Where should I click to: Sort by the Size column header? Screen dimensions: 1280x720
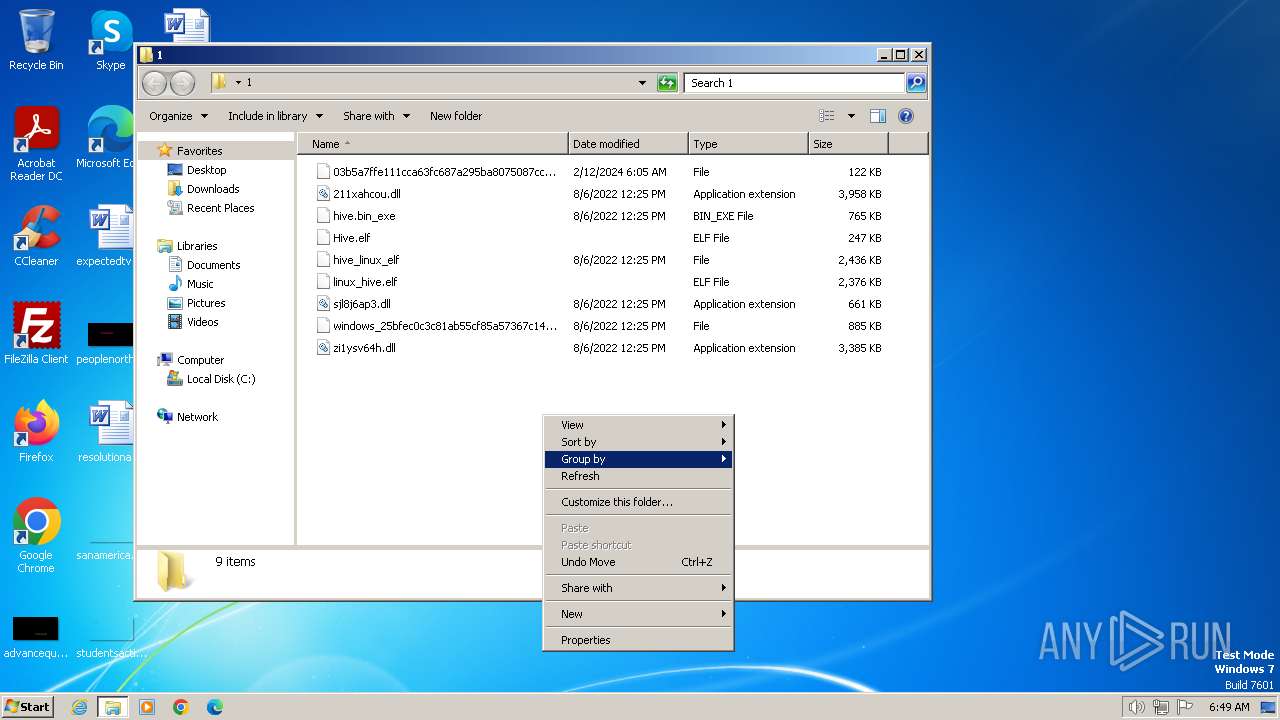848,144
